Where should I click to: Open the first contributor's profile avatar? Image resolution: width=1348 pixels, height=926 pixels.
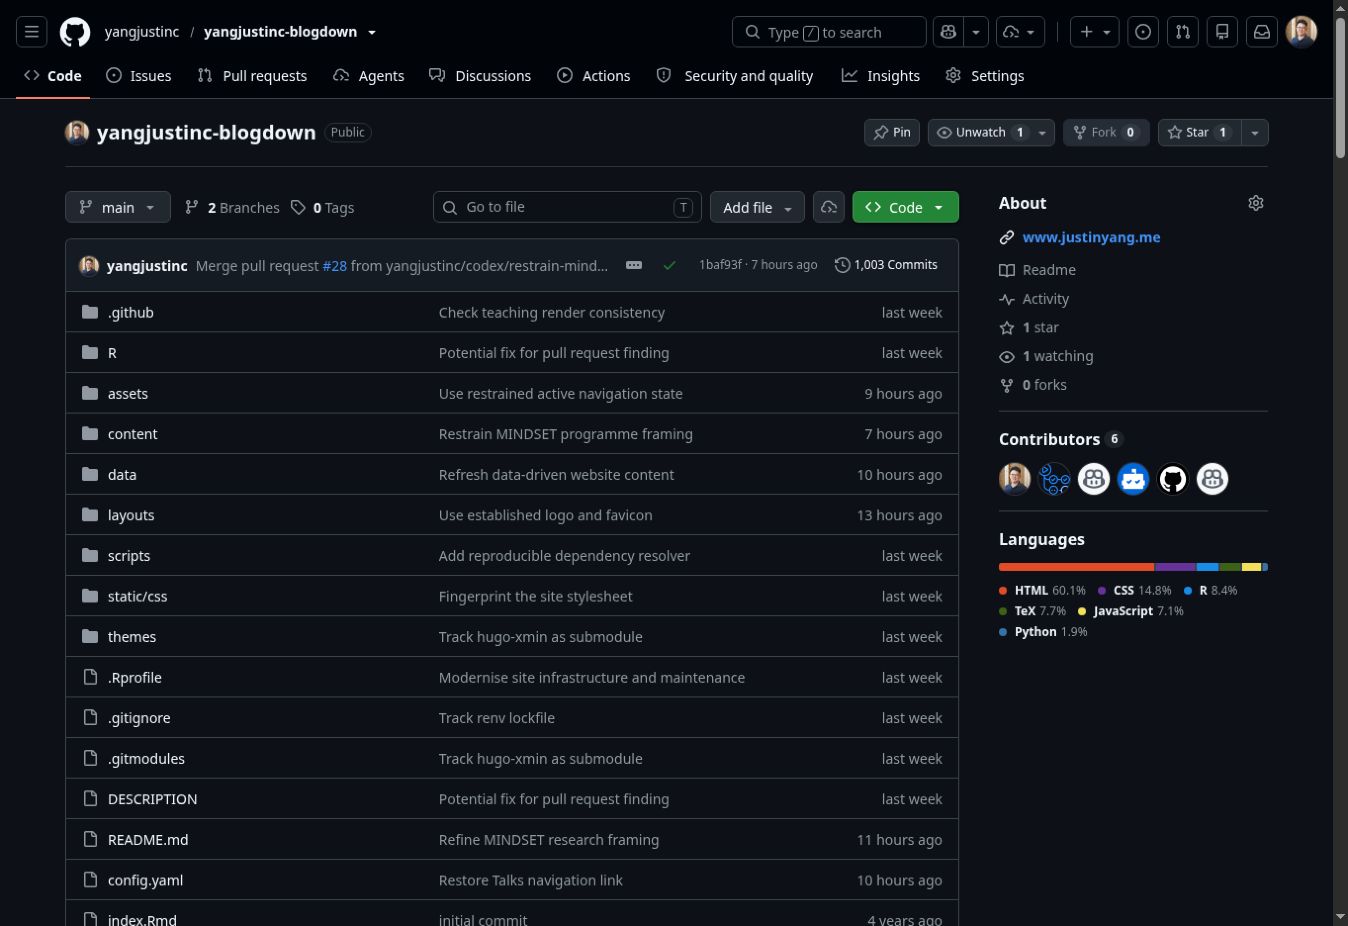1015,479
